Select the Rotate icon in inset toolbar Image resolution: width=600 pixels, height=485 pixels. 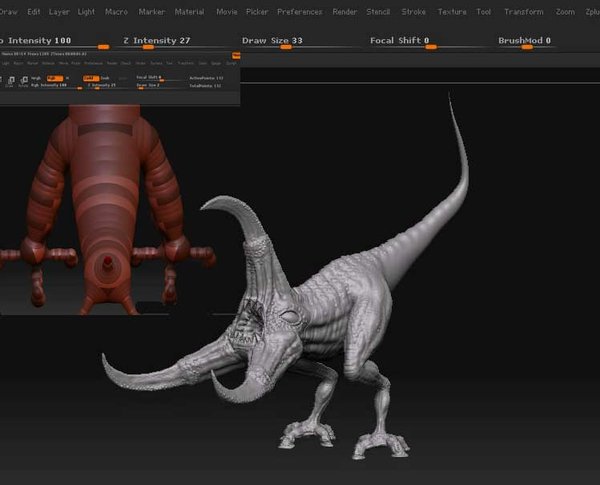pos(24,80)
